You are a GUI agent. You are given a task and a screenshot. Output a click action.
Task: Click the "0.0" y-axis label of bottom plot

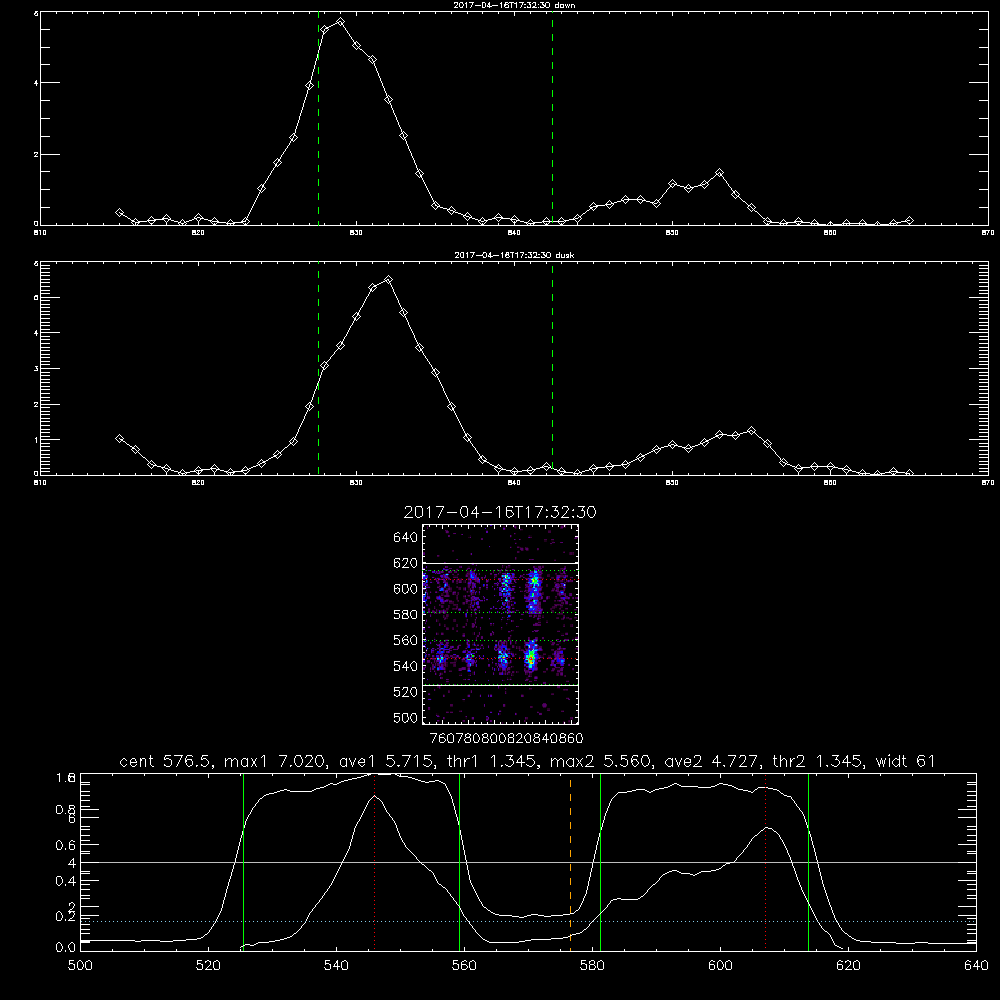tap(66, 947)
